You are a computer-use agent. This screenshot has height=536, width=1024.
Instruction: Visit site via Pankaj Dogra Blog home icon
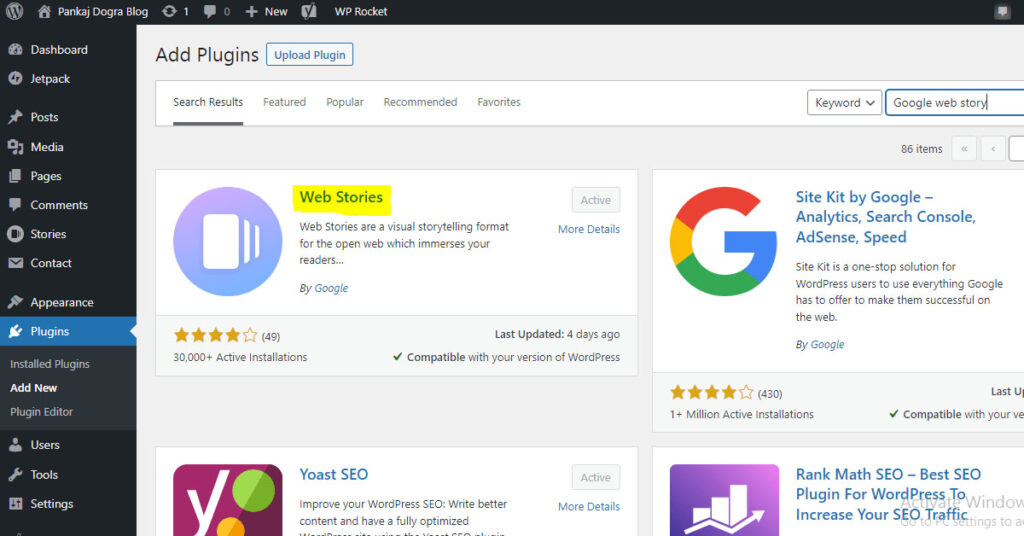44,11
